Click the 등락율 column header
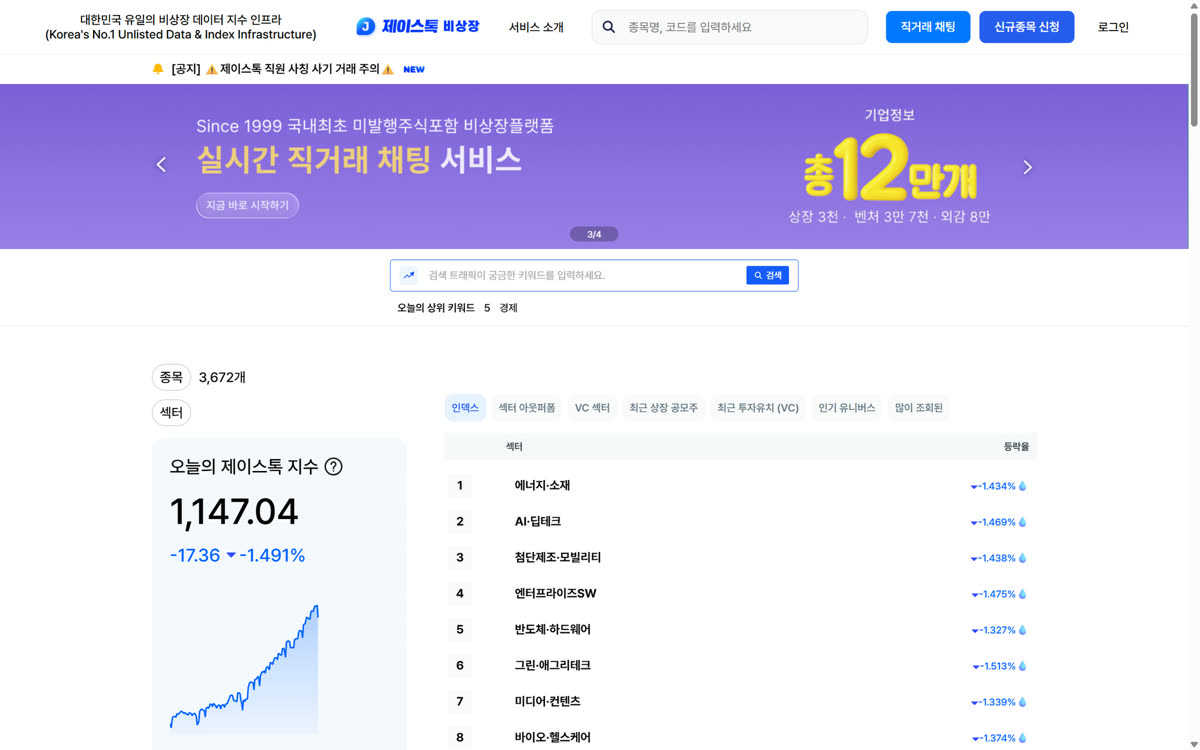Image resolution: width=1200 pixels, height=750 pixels. [1016, 447]
